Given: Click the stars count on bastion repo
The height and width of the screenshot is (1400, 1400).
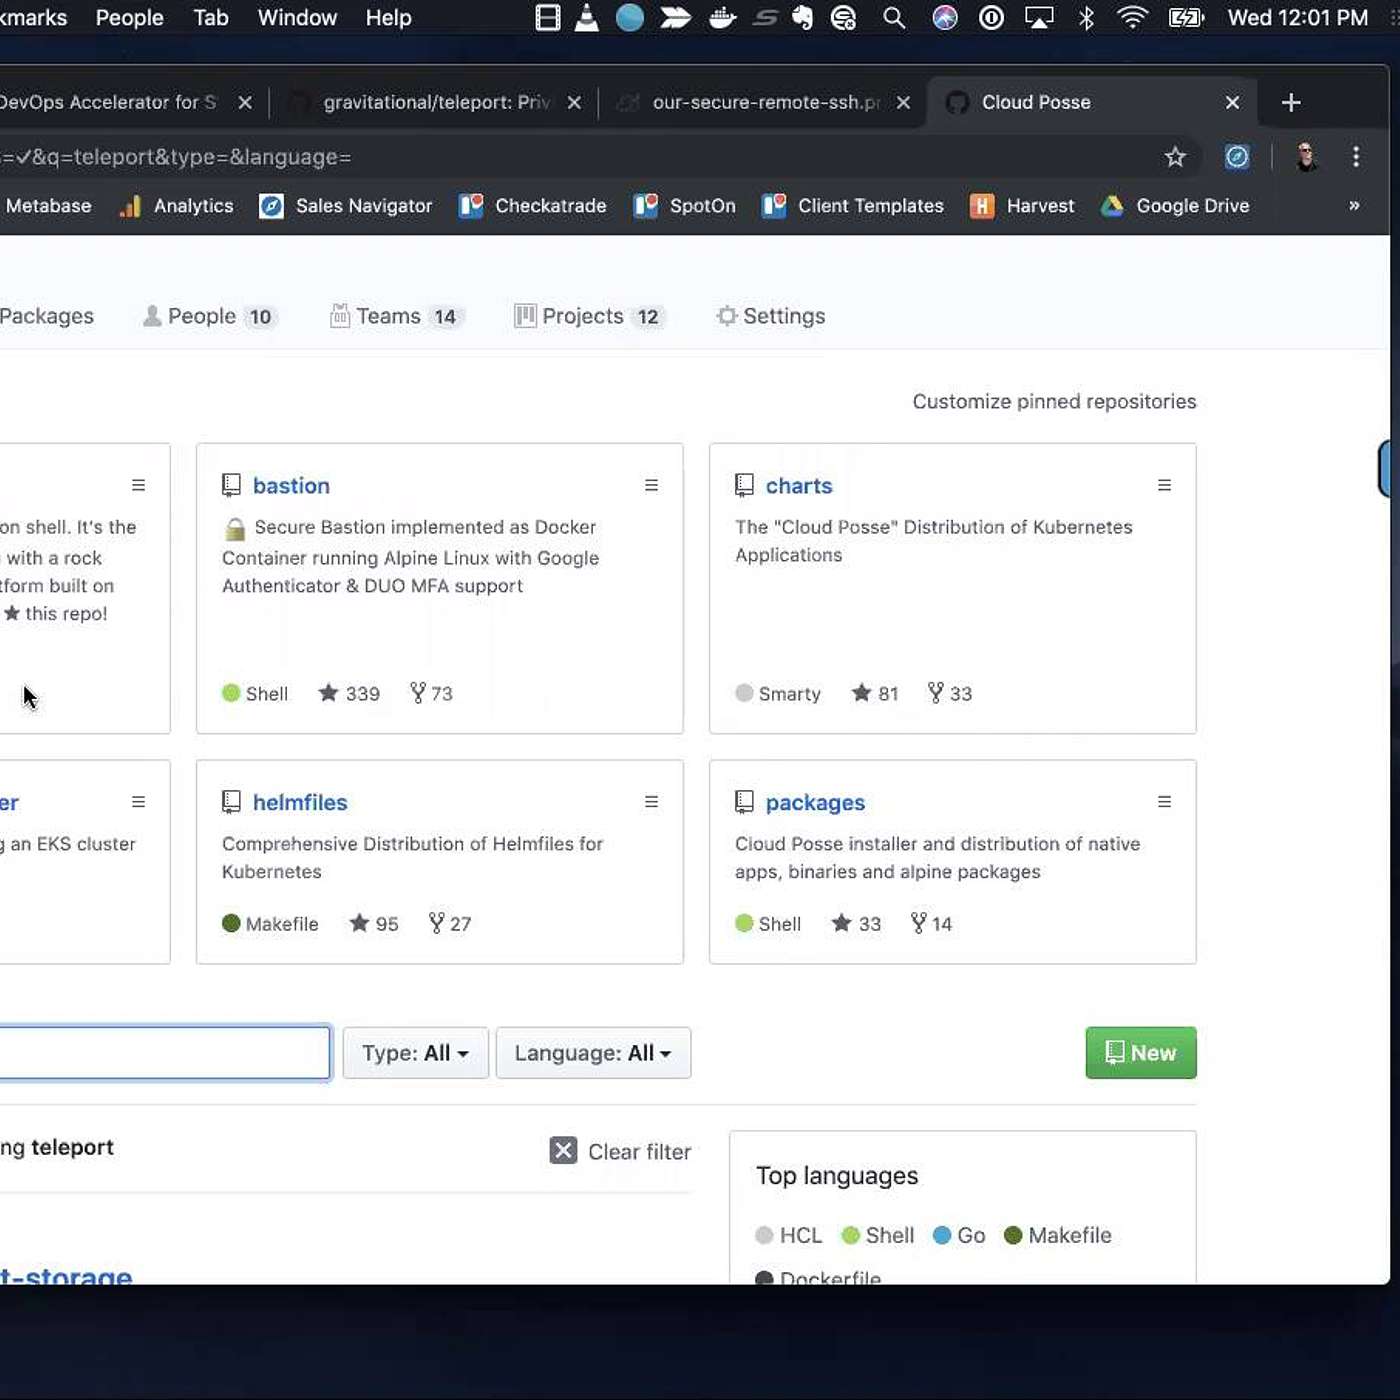Looking at the screenshot, I should point(349,693).
